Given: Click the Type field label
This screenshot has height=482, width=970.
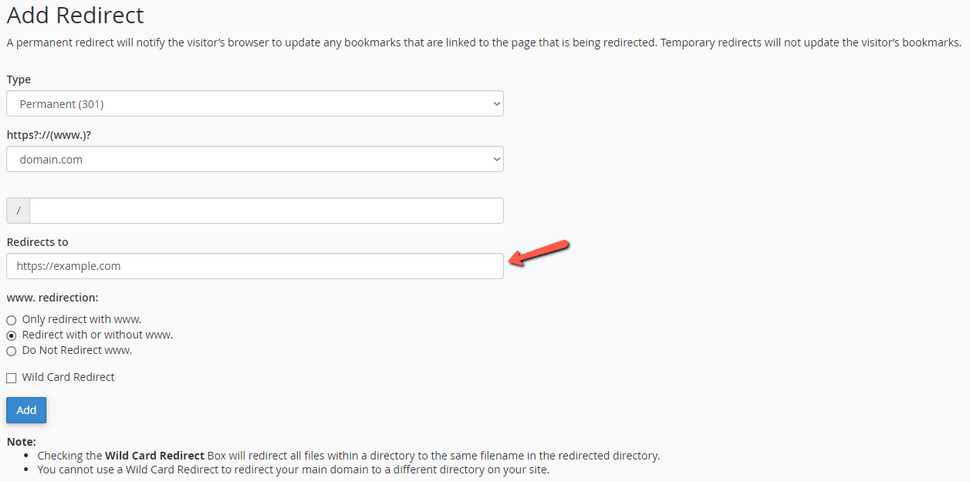Looking at the screenshot, I should pos(19,79).
